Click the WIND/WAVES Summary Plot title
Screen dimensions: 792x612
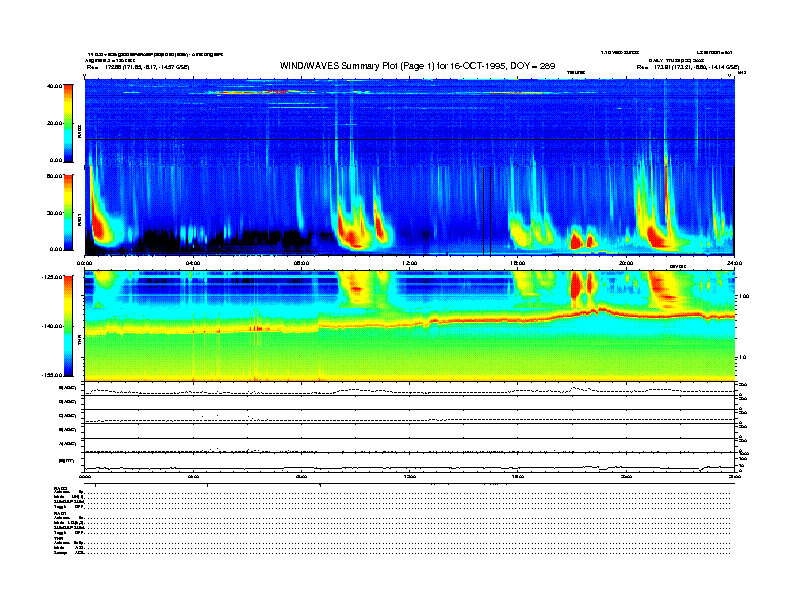coord(417,66)
